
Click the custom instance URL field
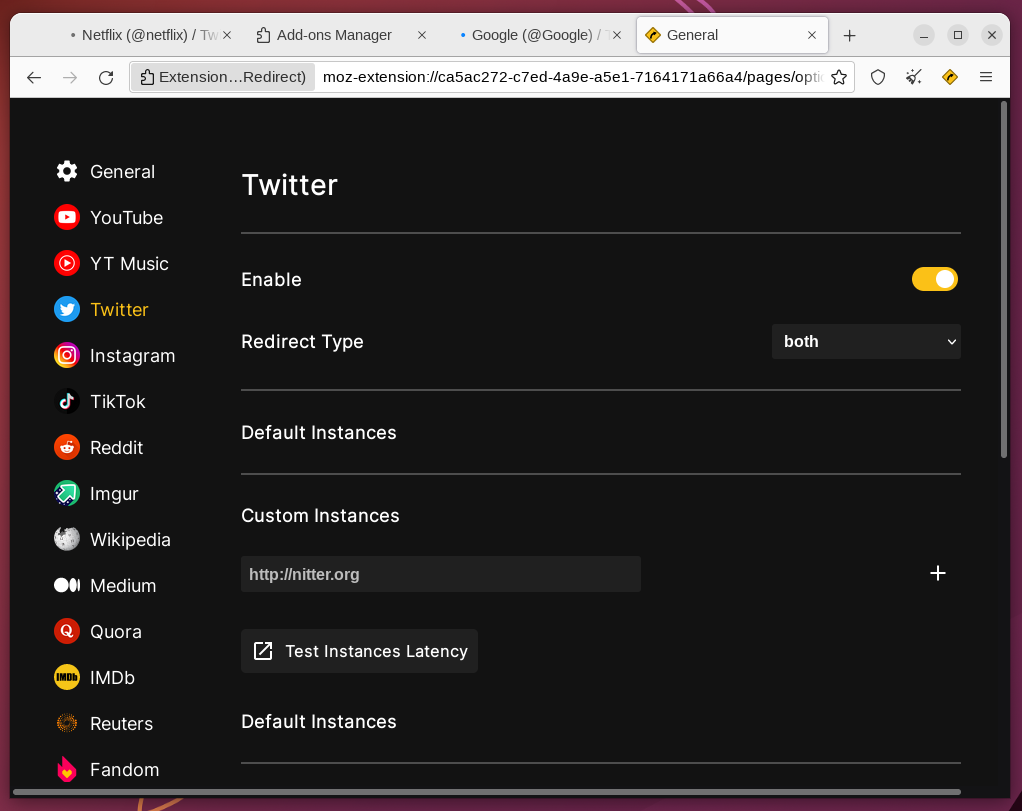coord(441,574)
